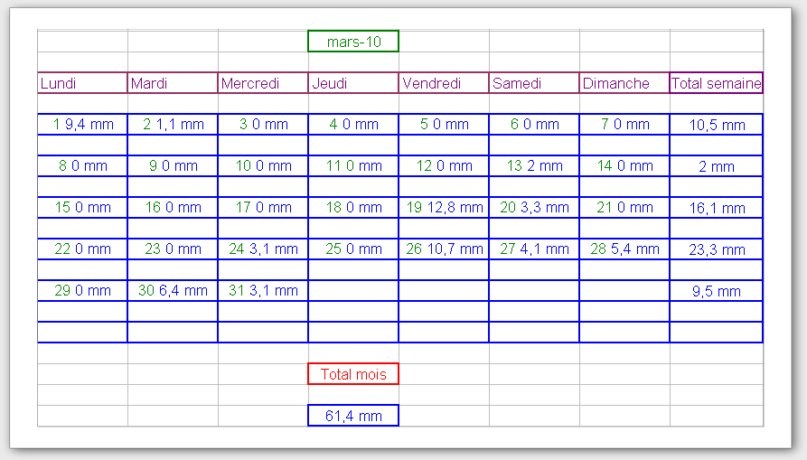Select the 23,3 mm weekly total cell

coord(717,249)
